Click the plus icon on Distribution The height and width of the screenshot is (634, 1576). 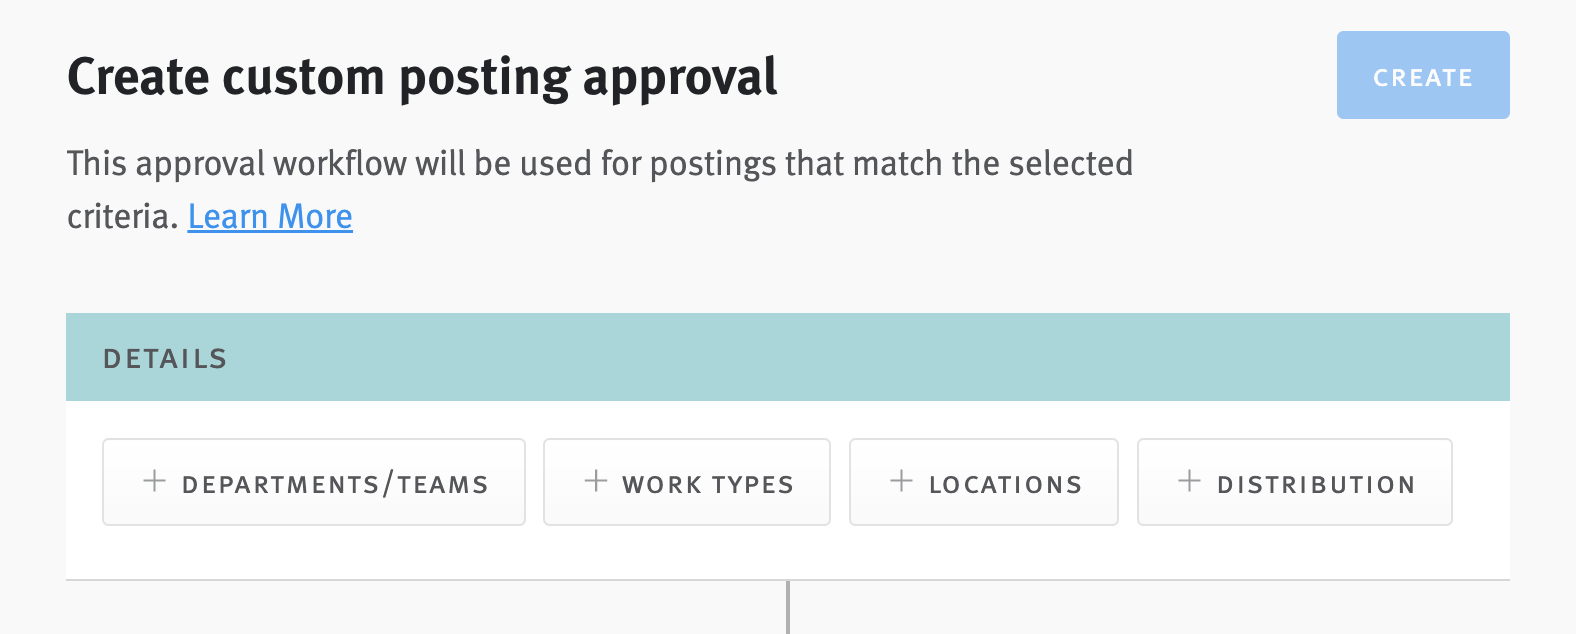click(1189, 482)
